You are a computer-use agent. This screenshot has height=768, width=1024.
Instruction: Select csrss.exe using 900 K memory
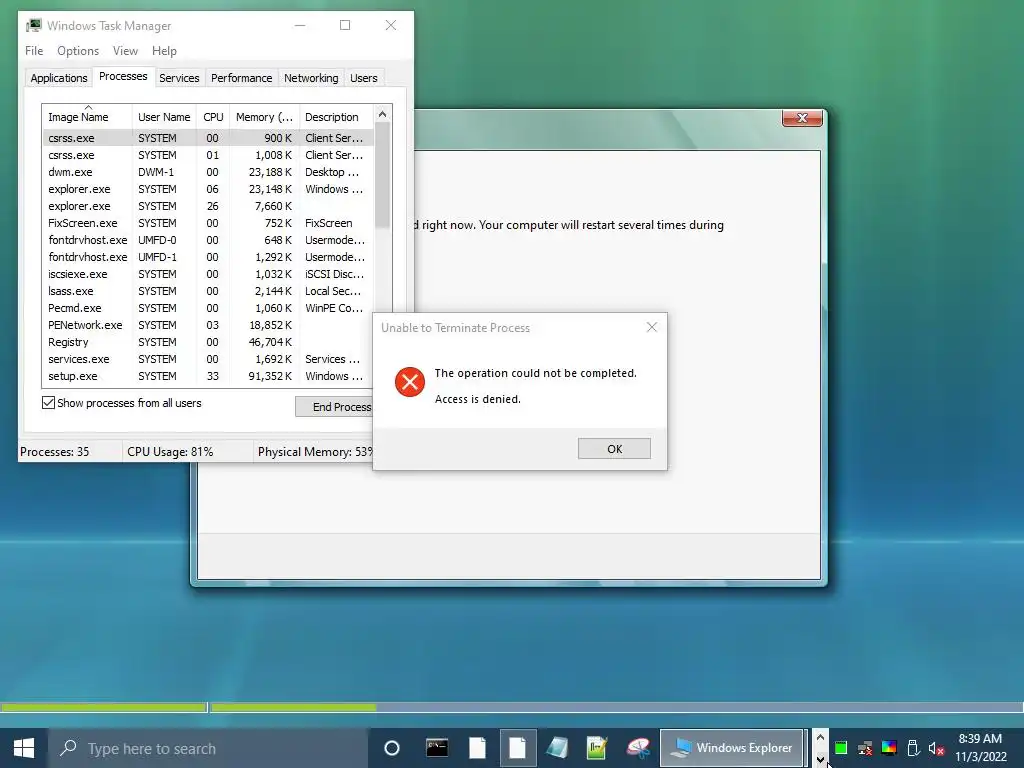(x=208, y=138)
